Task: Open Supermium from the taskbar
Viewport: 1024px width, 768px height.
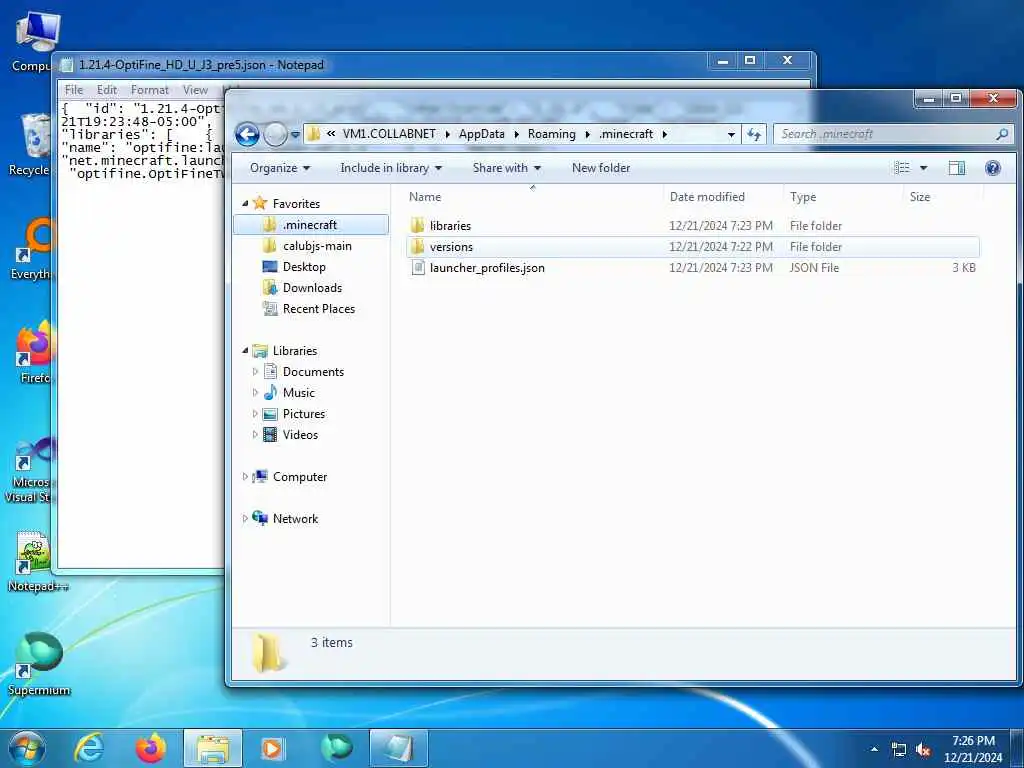Action: [336, 748]
